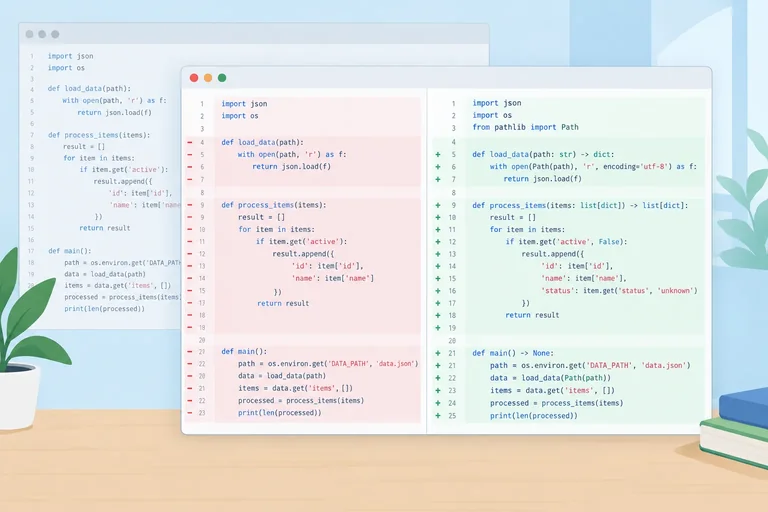The height and width of the screenshot is (512, 768).
Task: Click the vertical divider between the diff panes
Action: click(427, 261)
